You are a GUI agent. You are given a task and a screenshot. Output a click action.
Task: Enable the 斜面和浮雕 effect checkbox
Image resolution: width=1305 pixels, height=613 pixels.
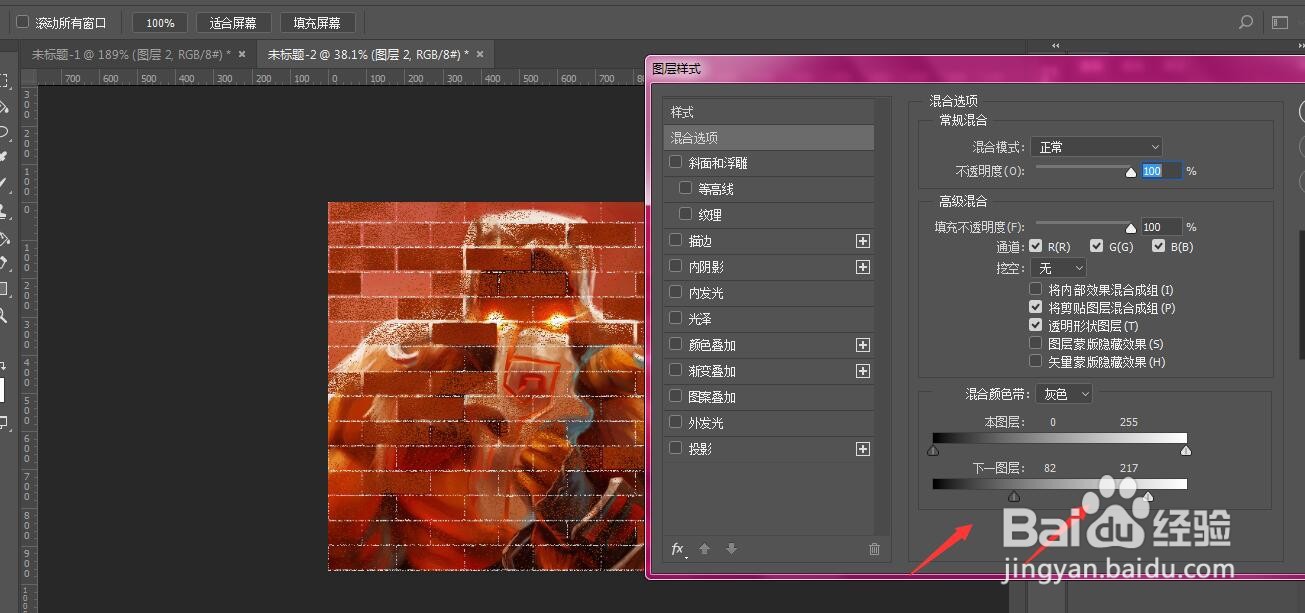[x=676, y=162]
